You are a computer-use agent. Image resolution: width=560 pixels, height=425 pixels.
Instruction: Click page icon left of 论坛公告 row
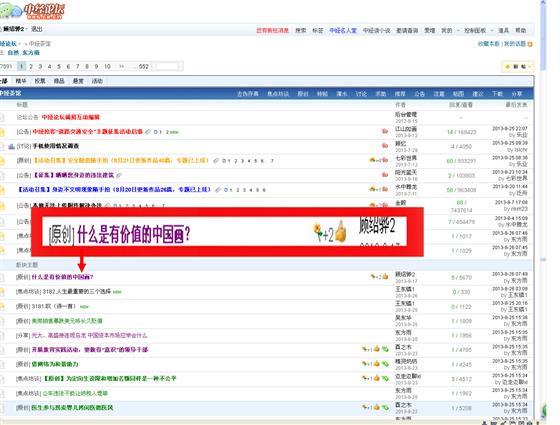coord(2,118)
